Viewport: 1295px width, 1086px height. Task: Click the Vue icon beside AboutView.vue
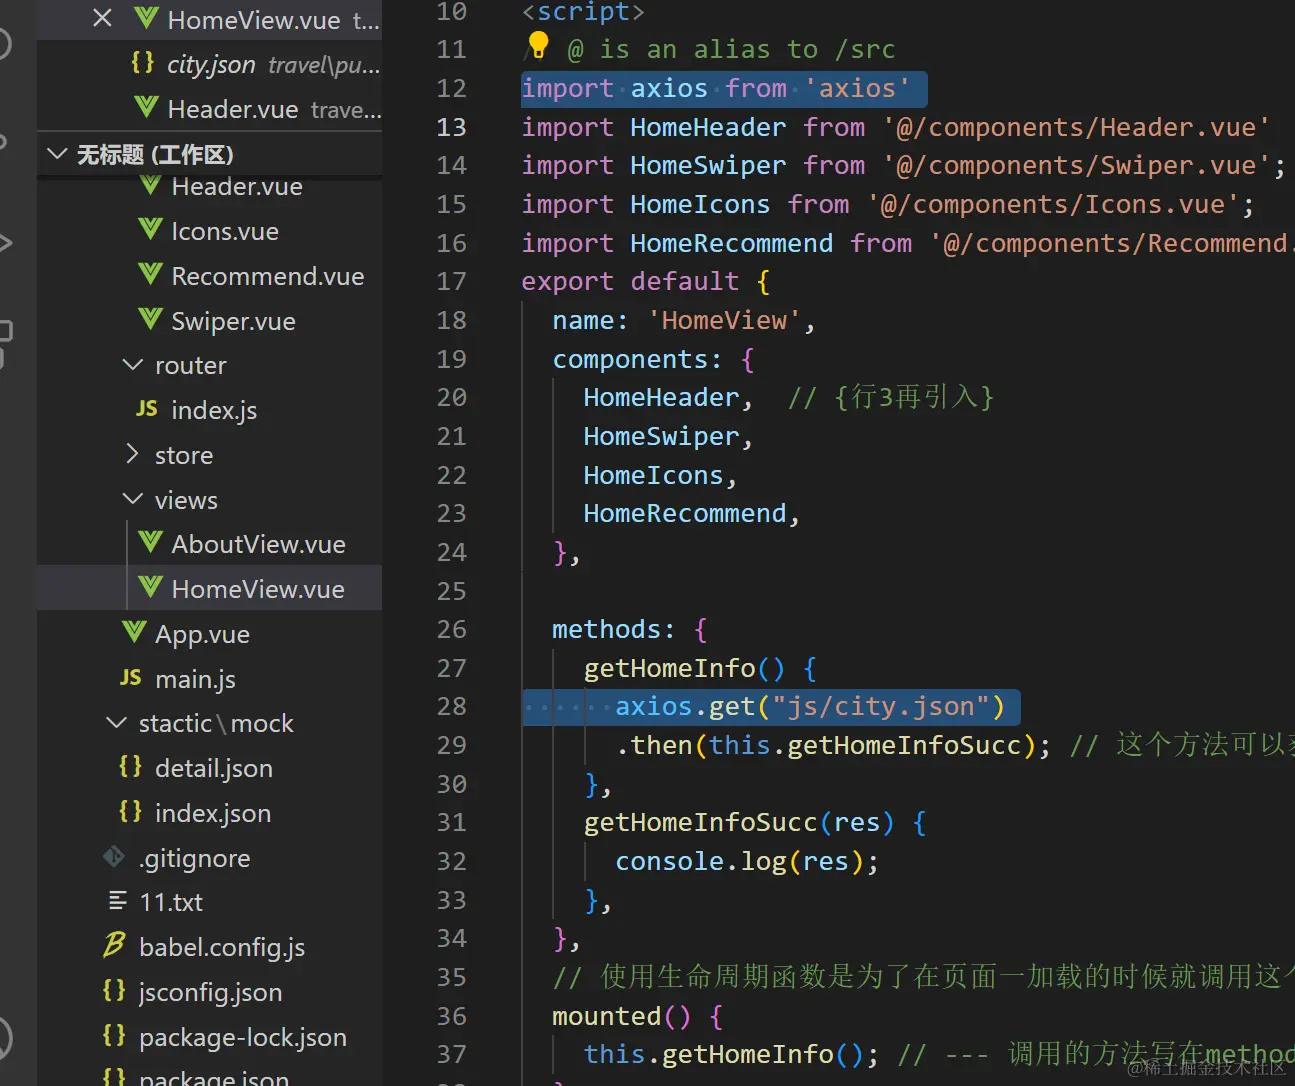tap(150, 543)
